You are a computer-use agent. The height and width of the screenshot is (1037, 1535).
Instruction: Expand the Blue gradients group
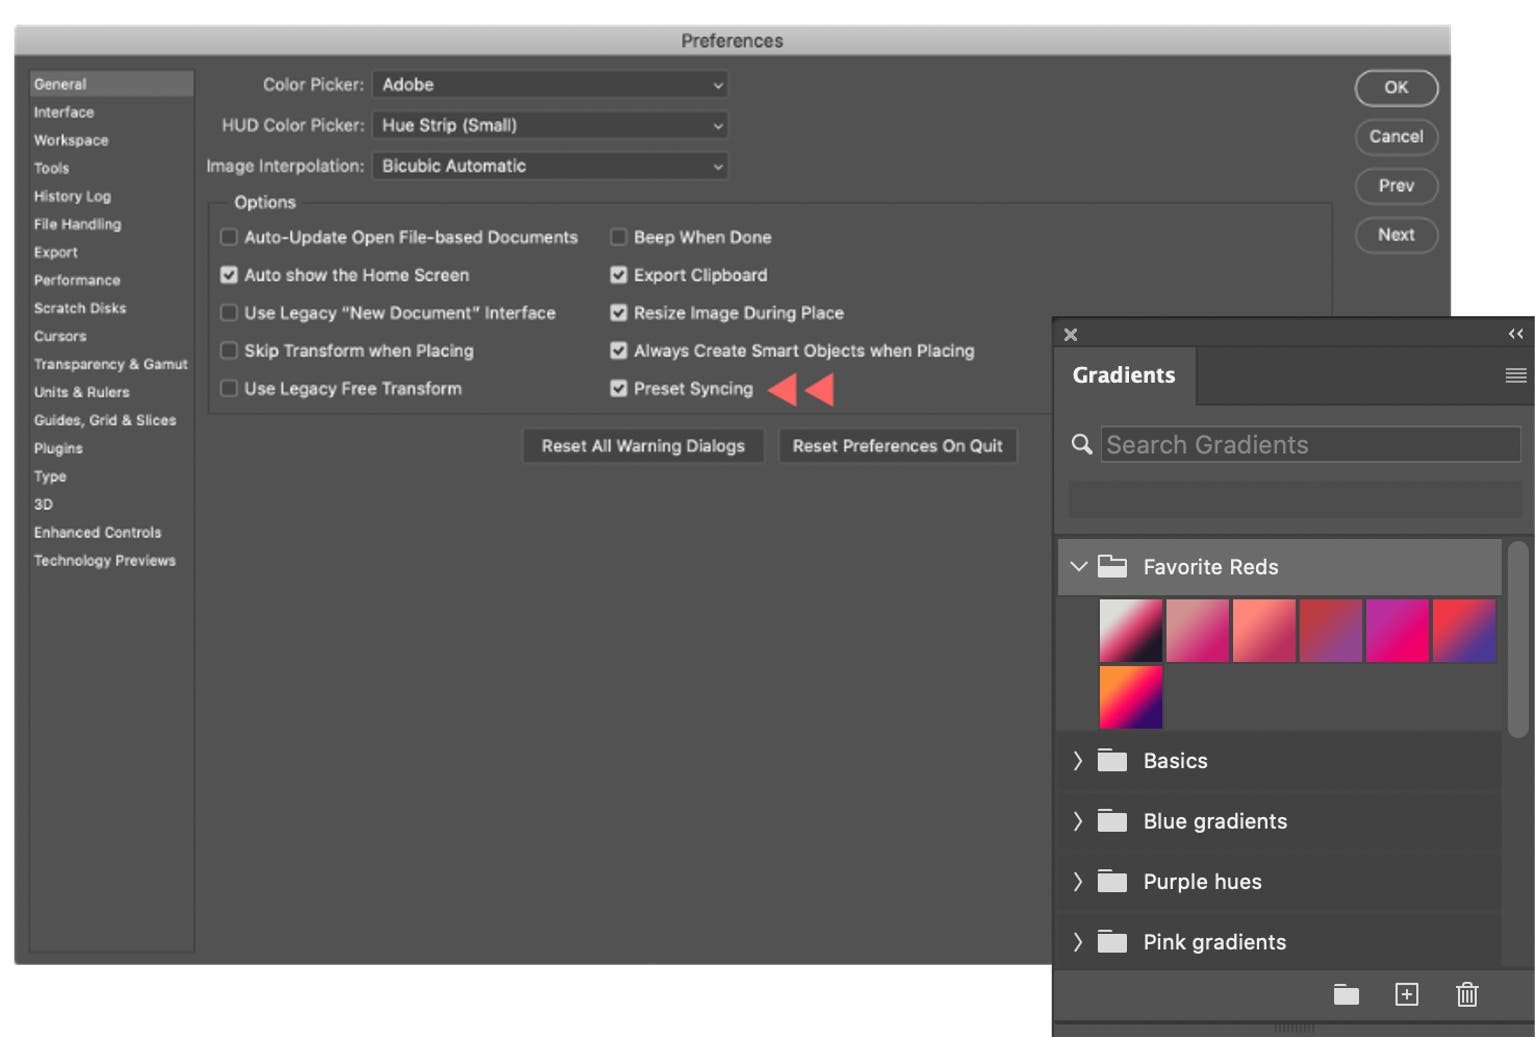coord(1078,821)
